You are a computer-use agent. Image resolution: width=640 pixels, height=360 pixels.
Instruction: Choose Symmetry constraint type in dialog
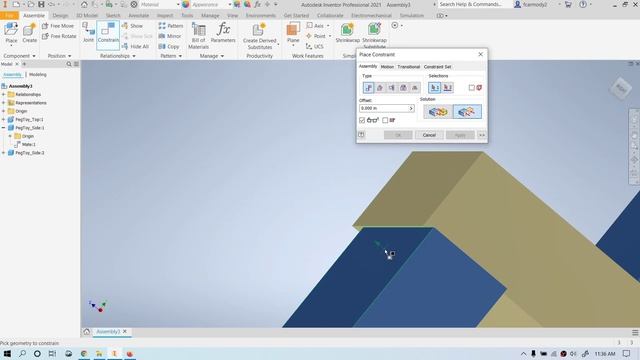pyautogui.click(x=415, y=88)
